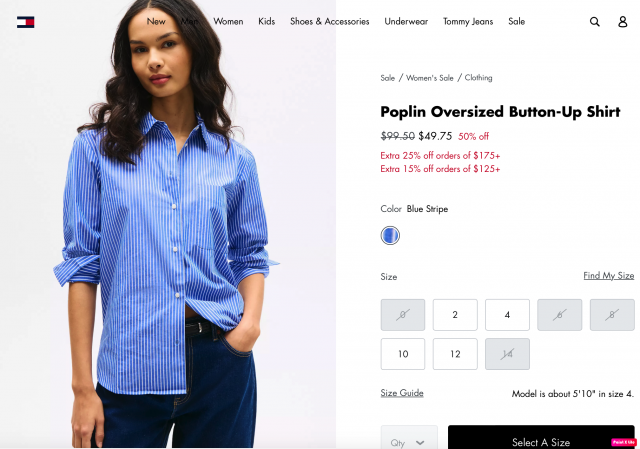Viewport: 640px width, 449px height.
Task: Click the model shirt product image
Action: click(168, 224)
